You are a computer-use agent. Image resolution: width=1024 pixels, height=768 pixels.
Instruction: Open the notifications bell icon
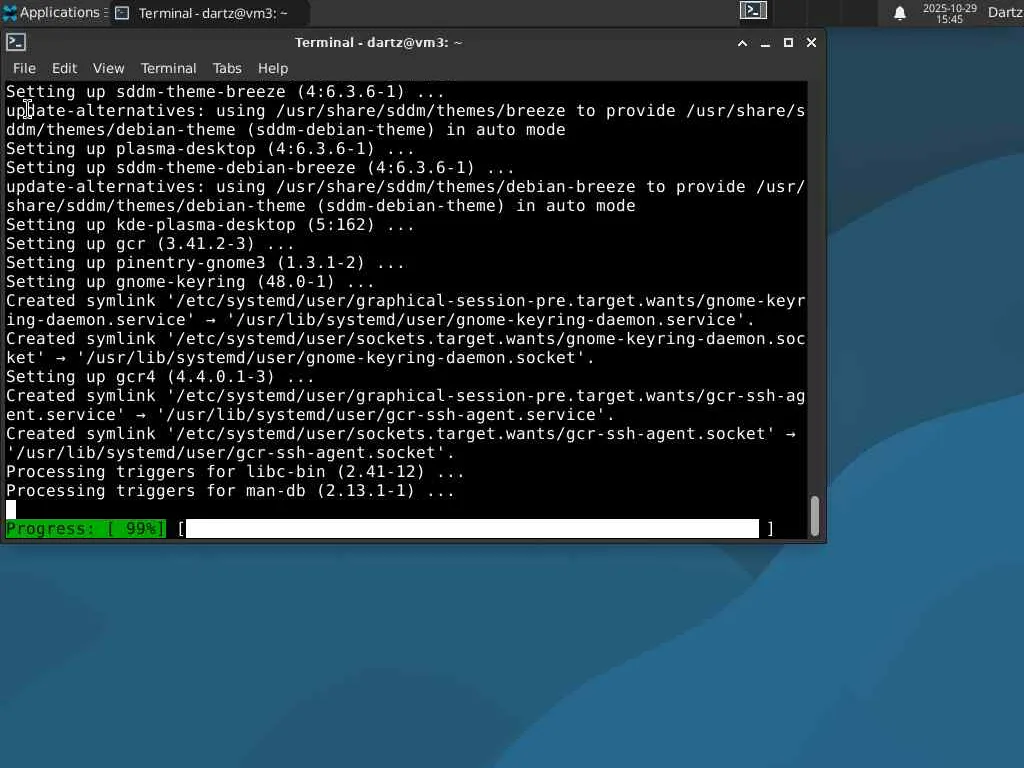[899, 13]
